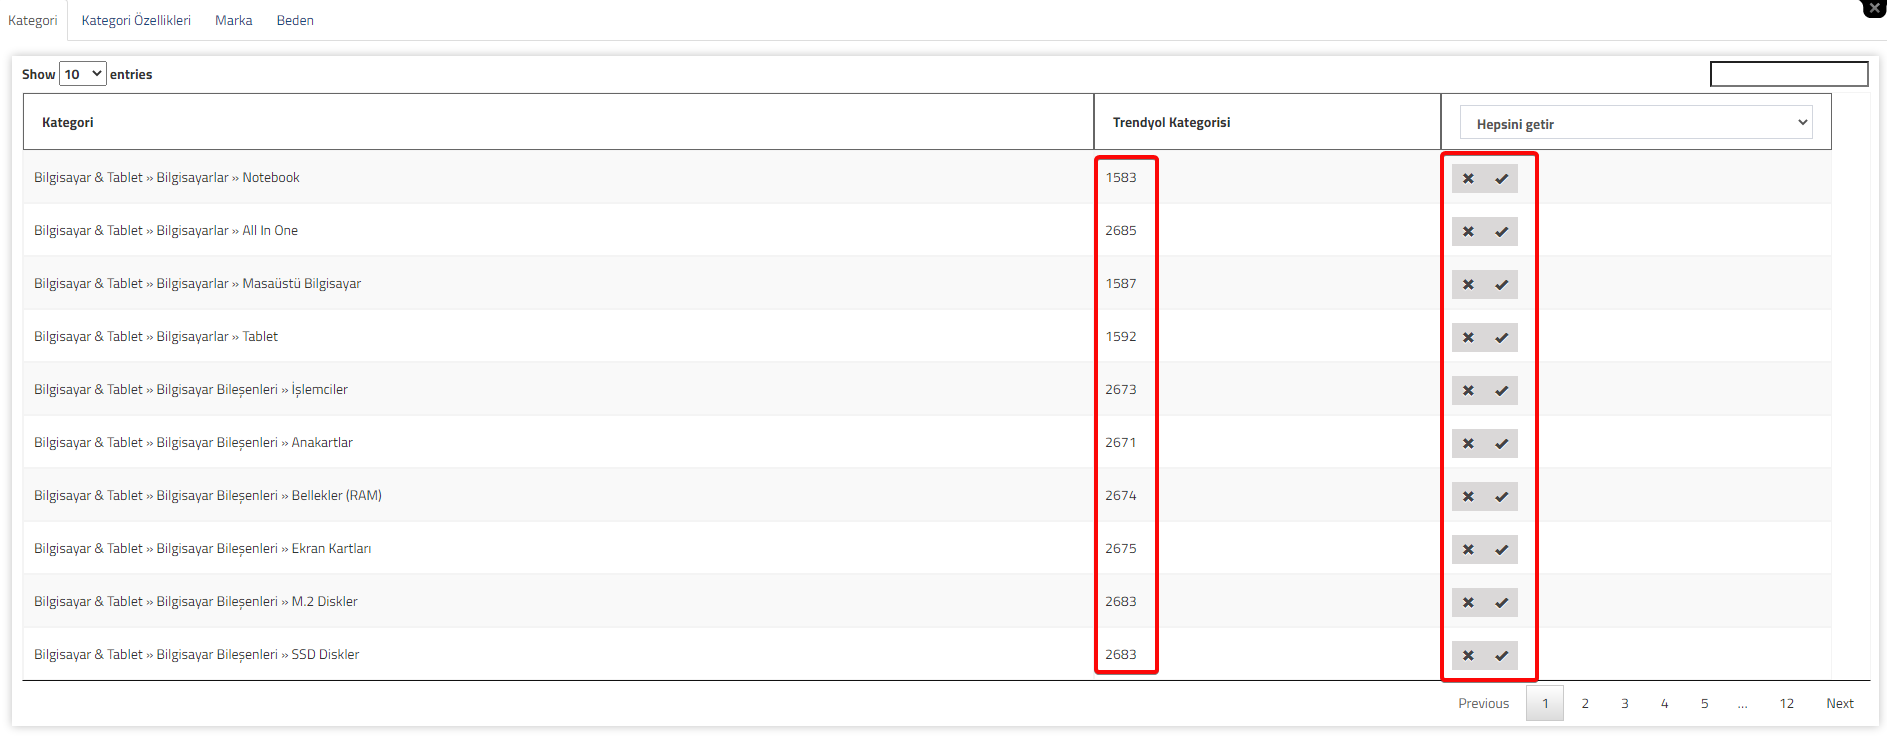The height and width of the screenshot is (751, 1887).
Task: Click the checkmark in the Tablet row
Action: pos(1501,338)
